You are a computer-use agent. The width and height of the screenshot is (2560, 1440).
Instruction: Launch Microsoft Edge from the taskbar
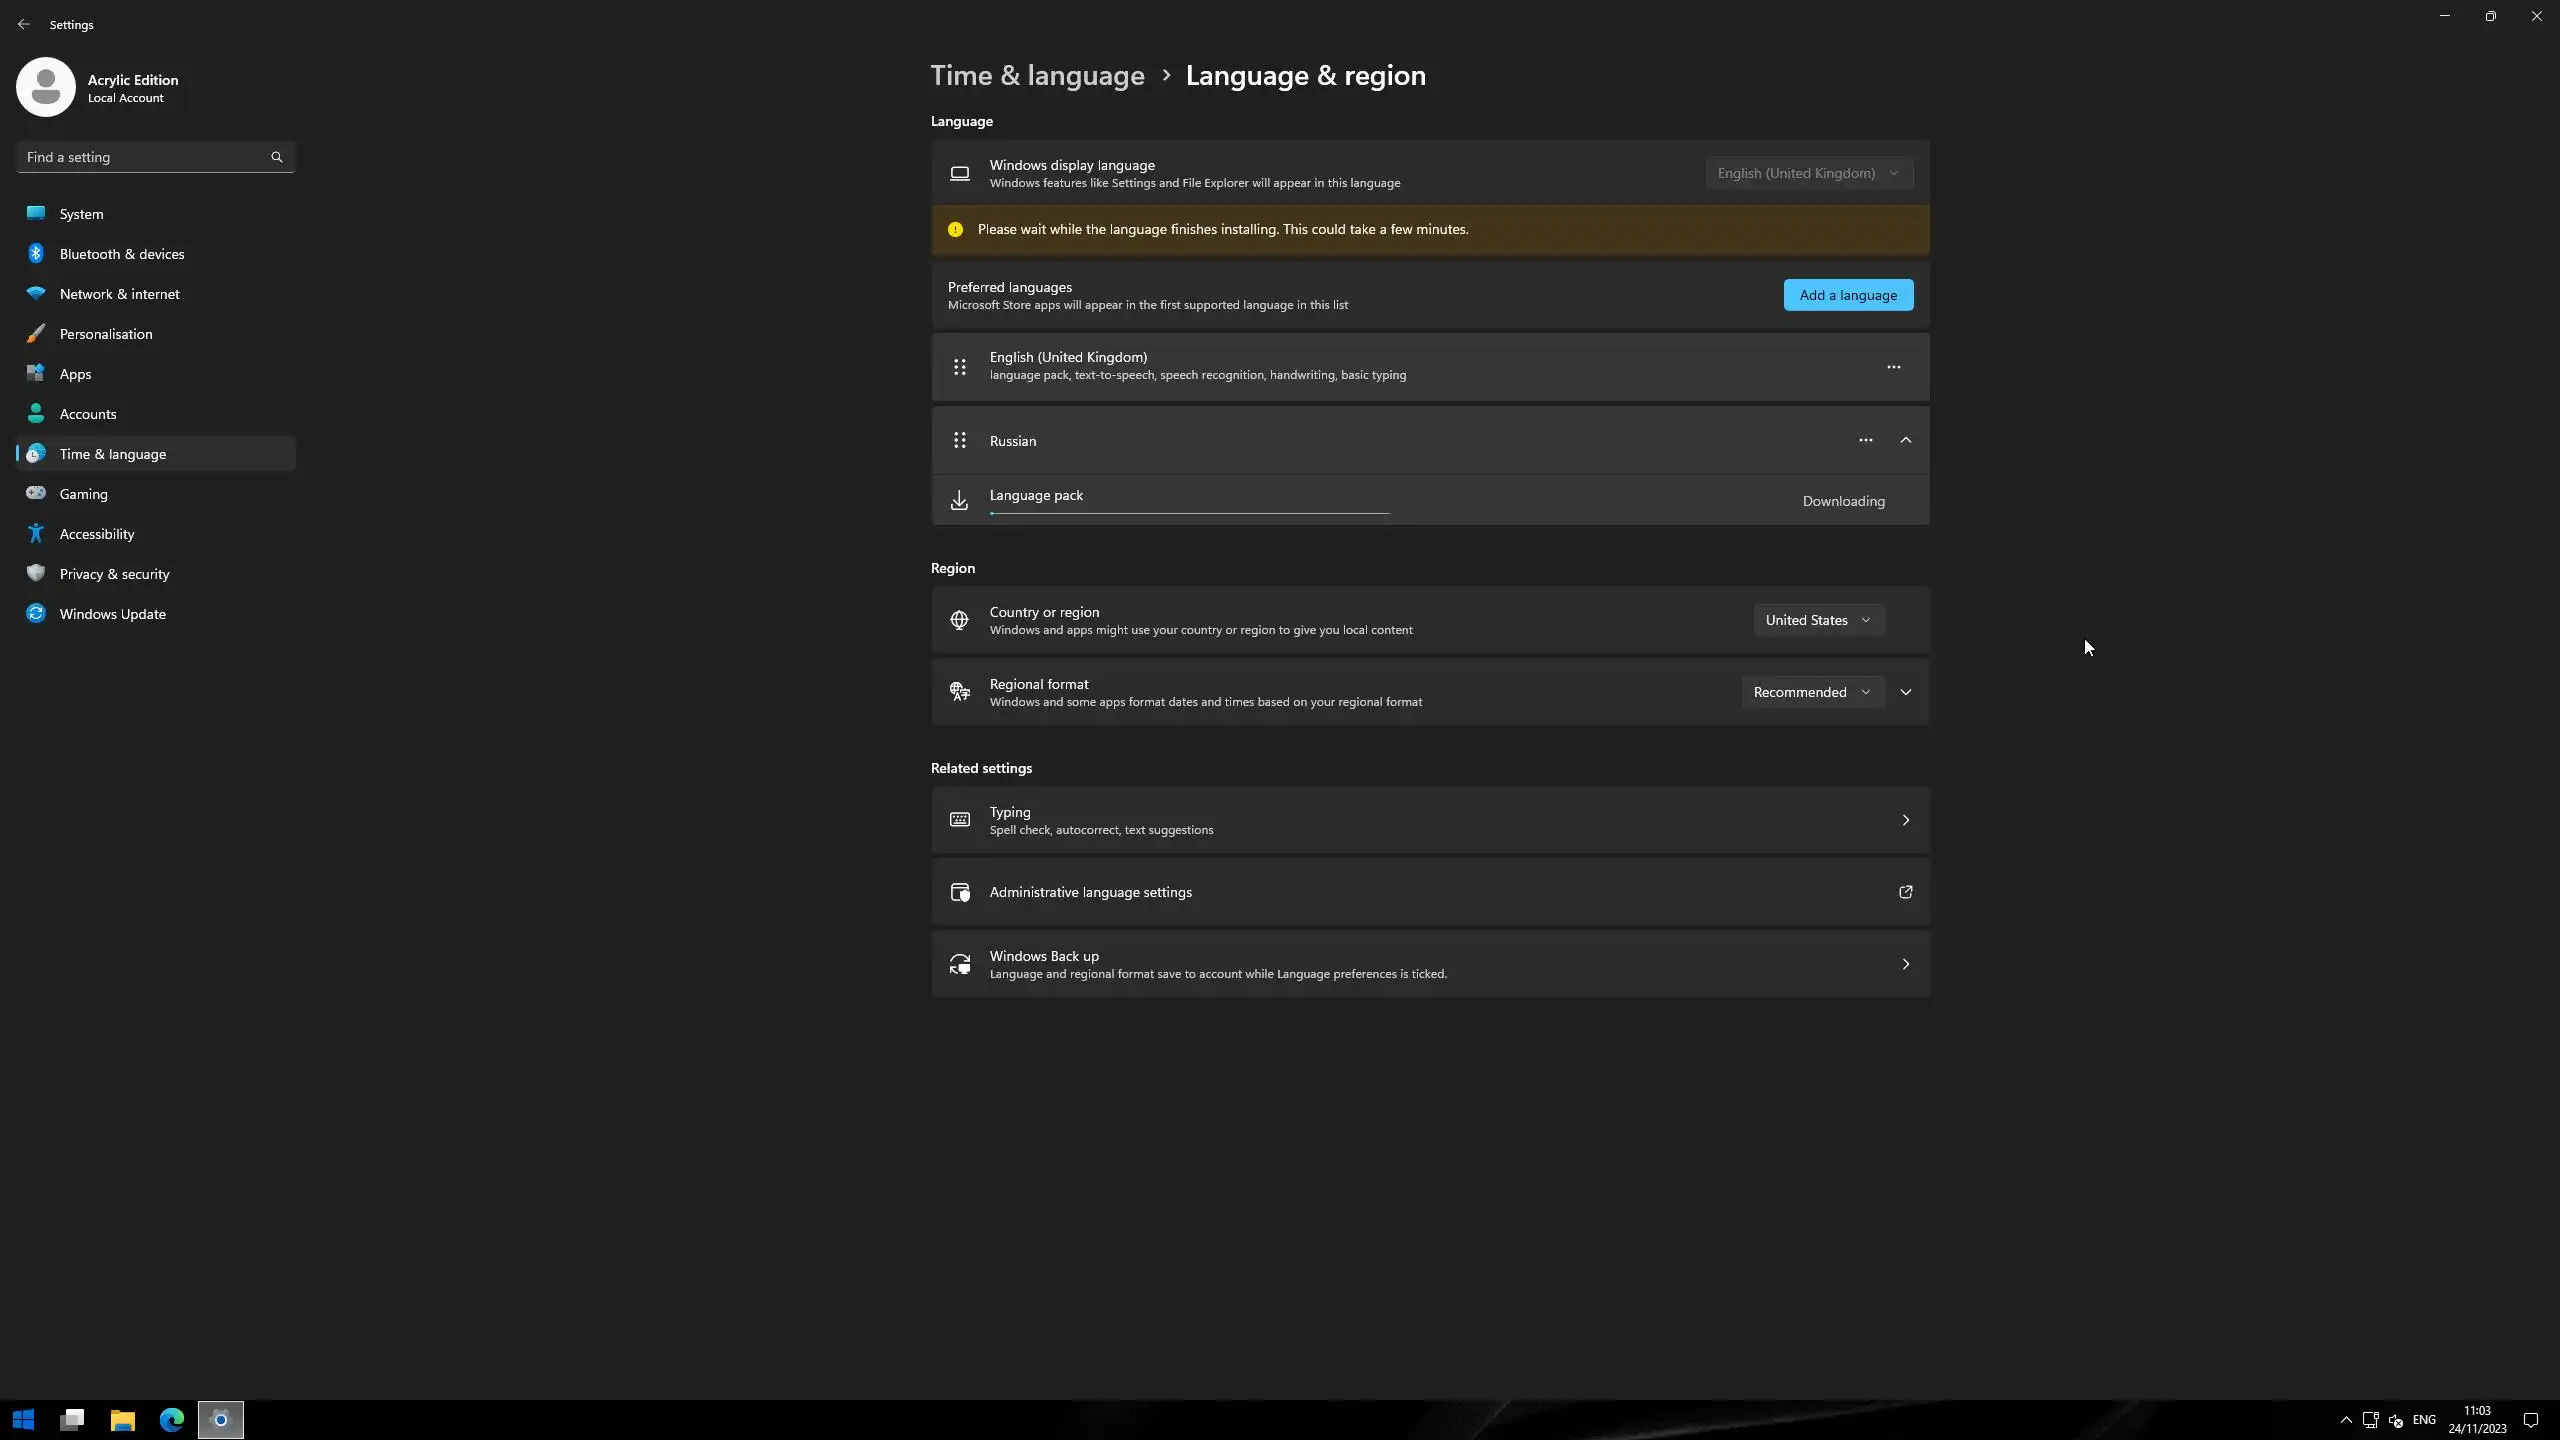point(172,1419)
